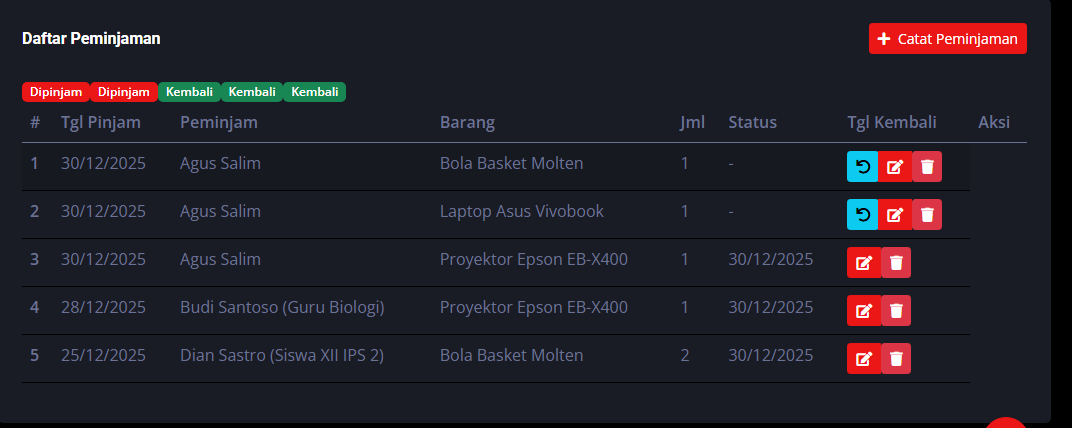Click the Catat Peminjaman button

pyautogui.click(x=947, y=39)
